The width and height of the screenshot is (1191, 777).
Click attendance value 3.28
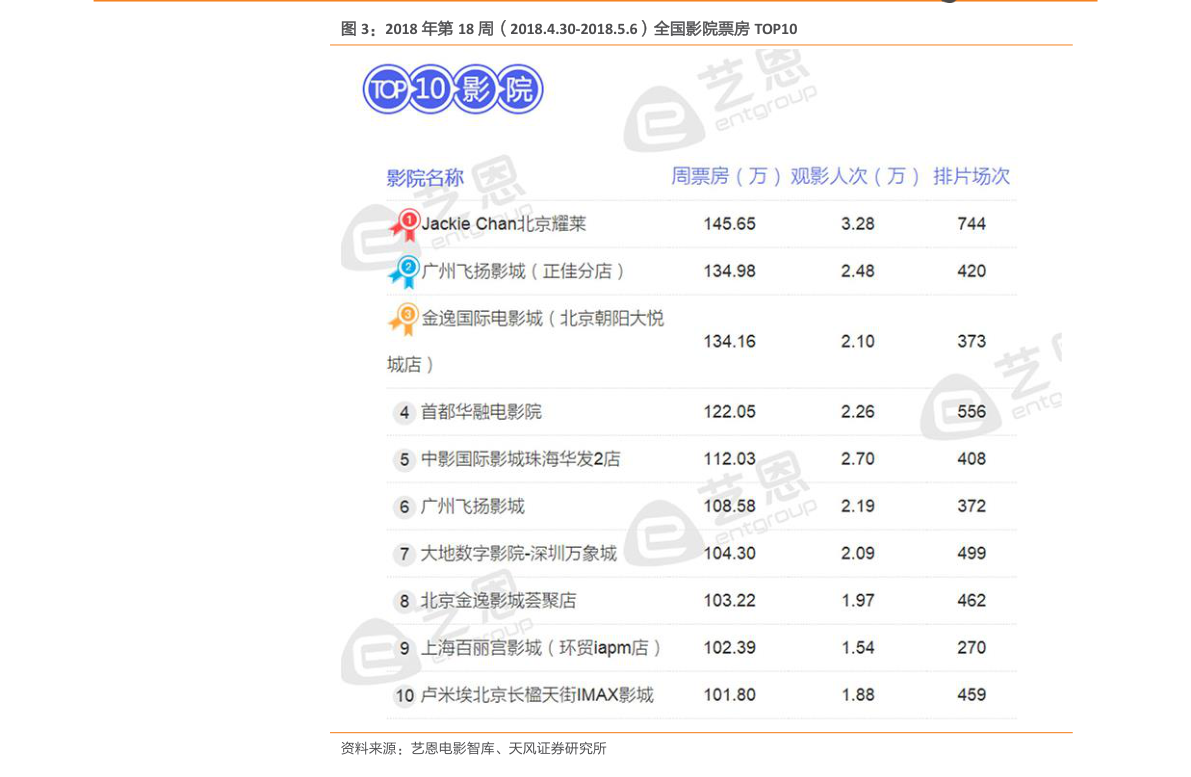pyautogui.click(x=858, y=224)
